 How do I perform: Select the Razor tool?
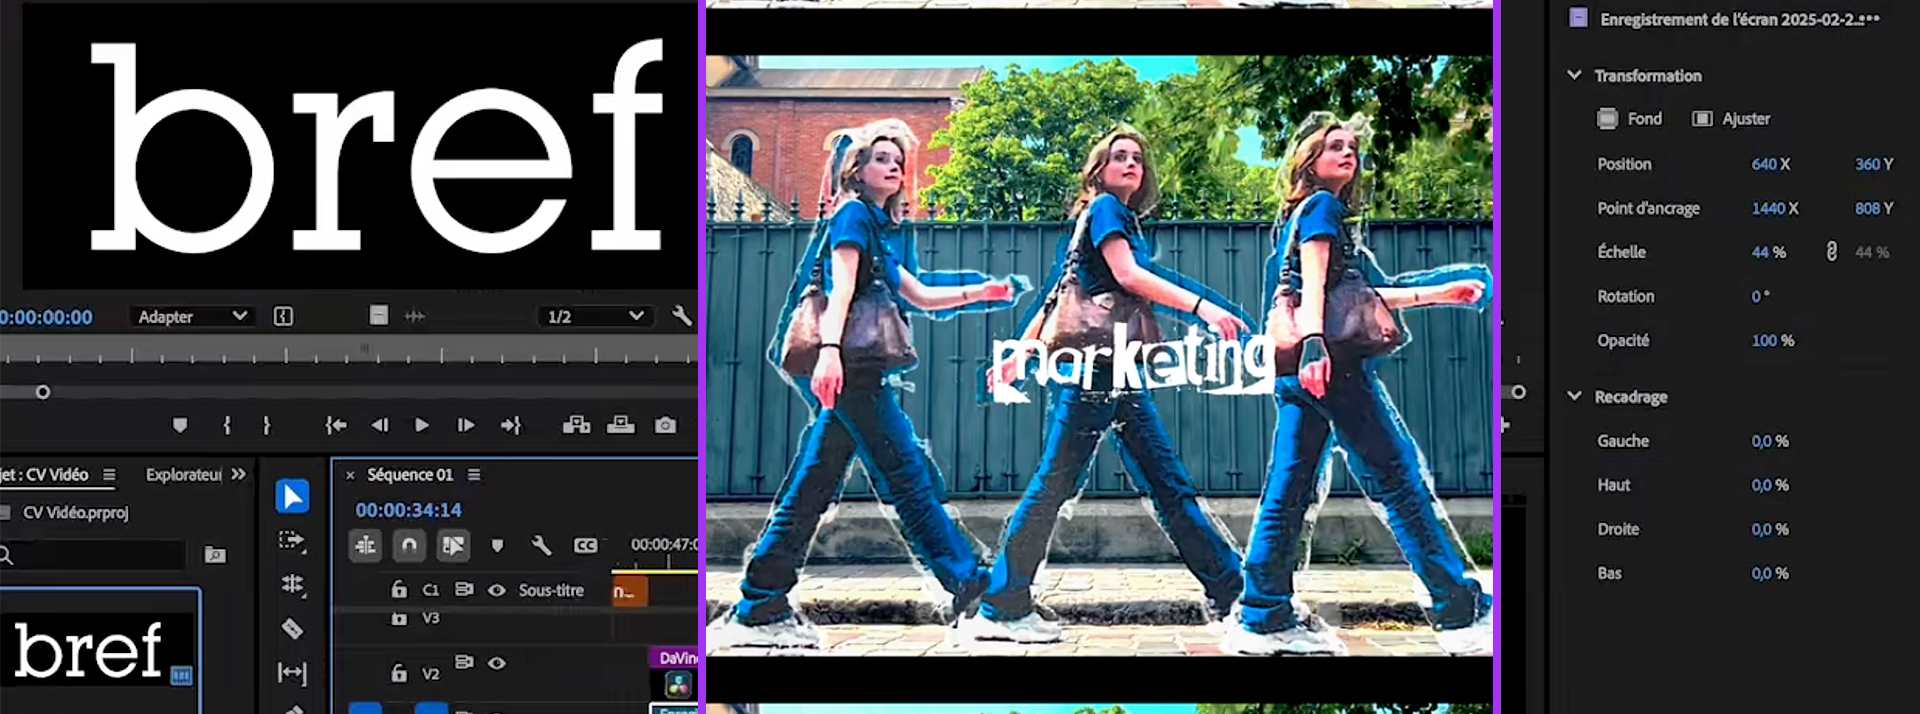[x=292, y=629]
